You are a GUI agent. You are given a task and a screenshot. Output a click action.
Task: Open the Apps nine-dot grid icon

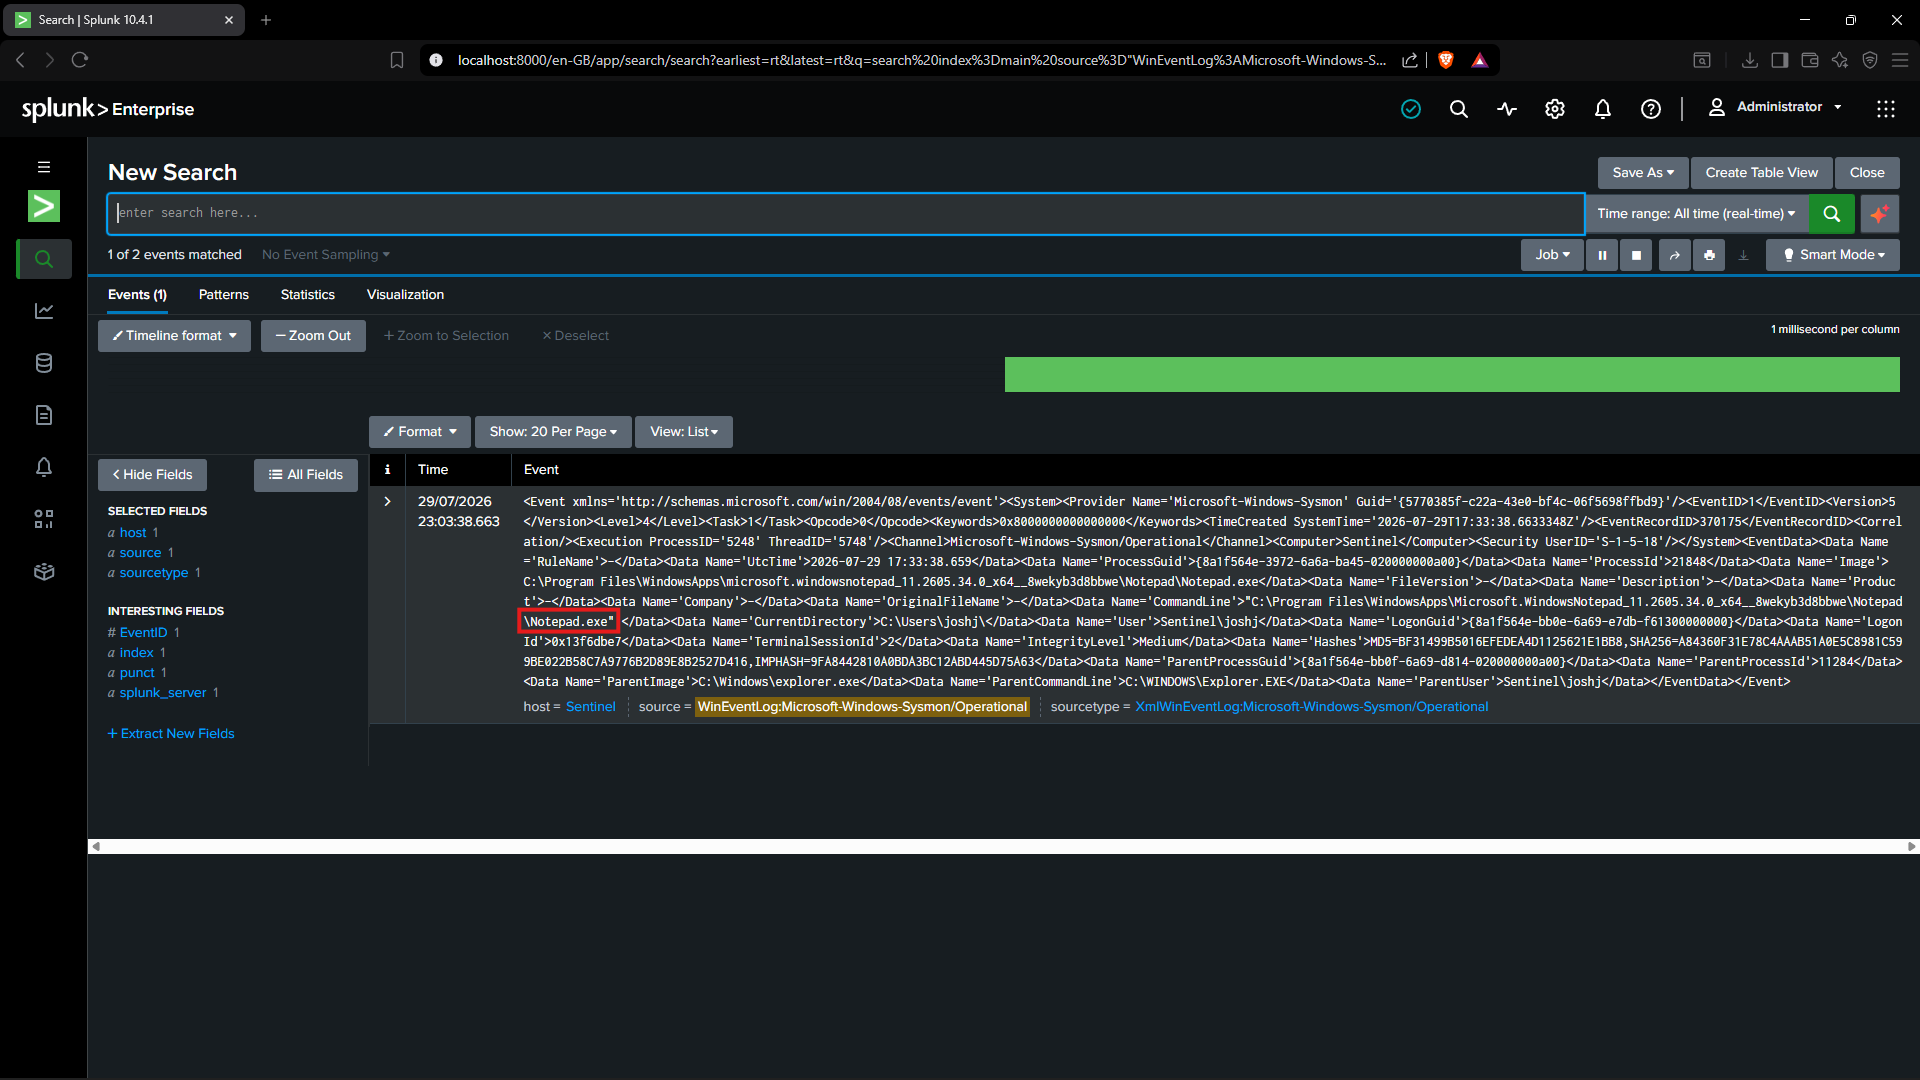point(1886,109)
